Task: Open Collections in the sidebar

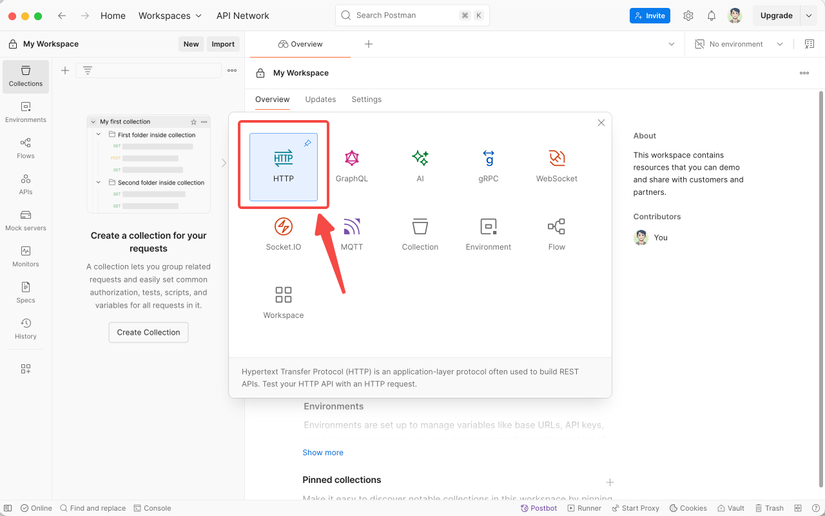Action: [x=26, y=77]
